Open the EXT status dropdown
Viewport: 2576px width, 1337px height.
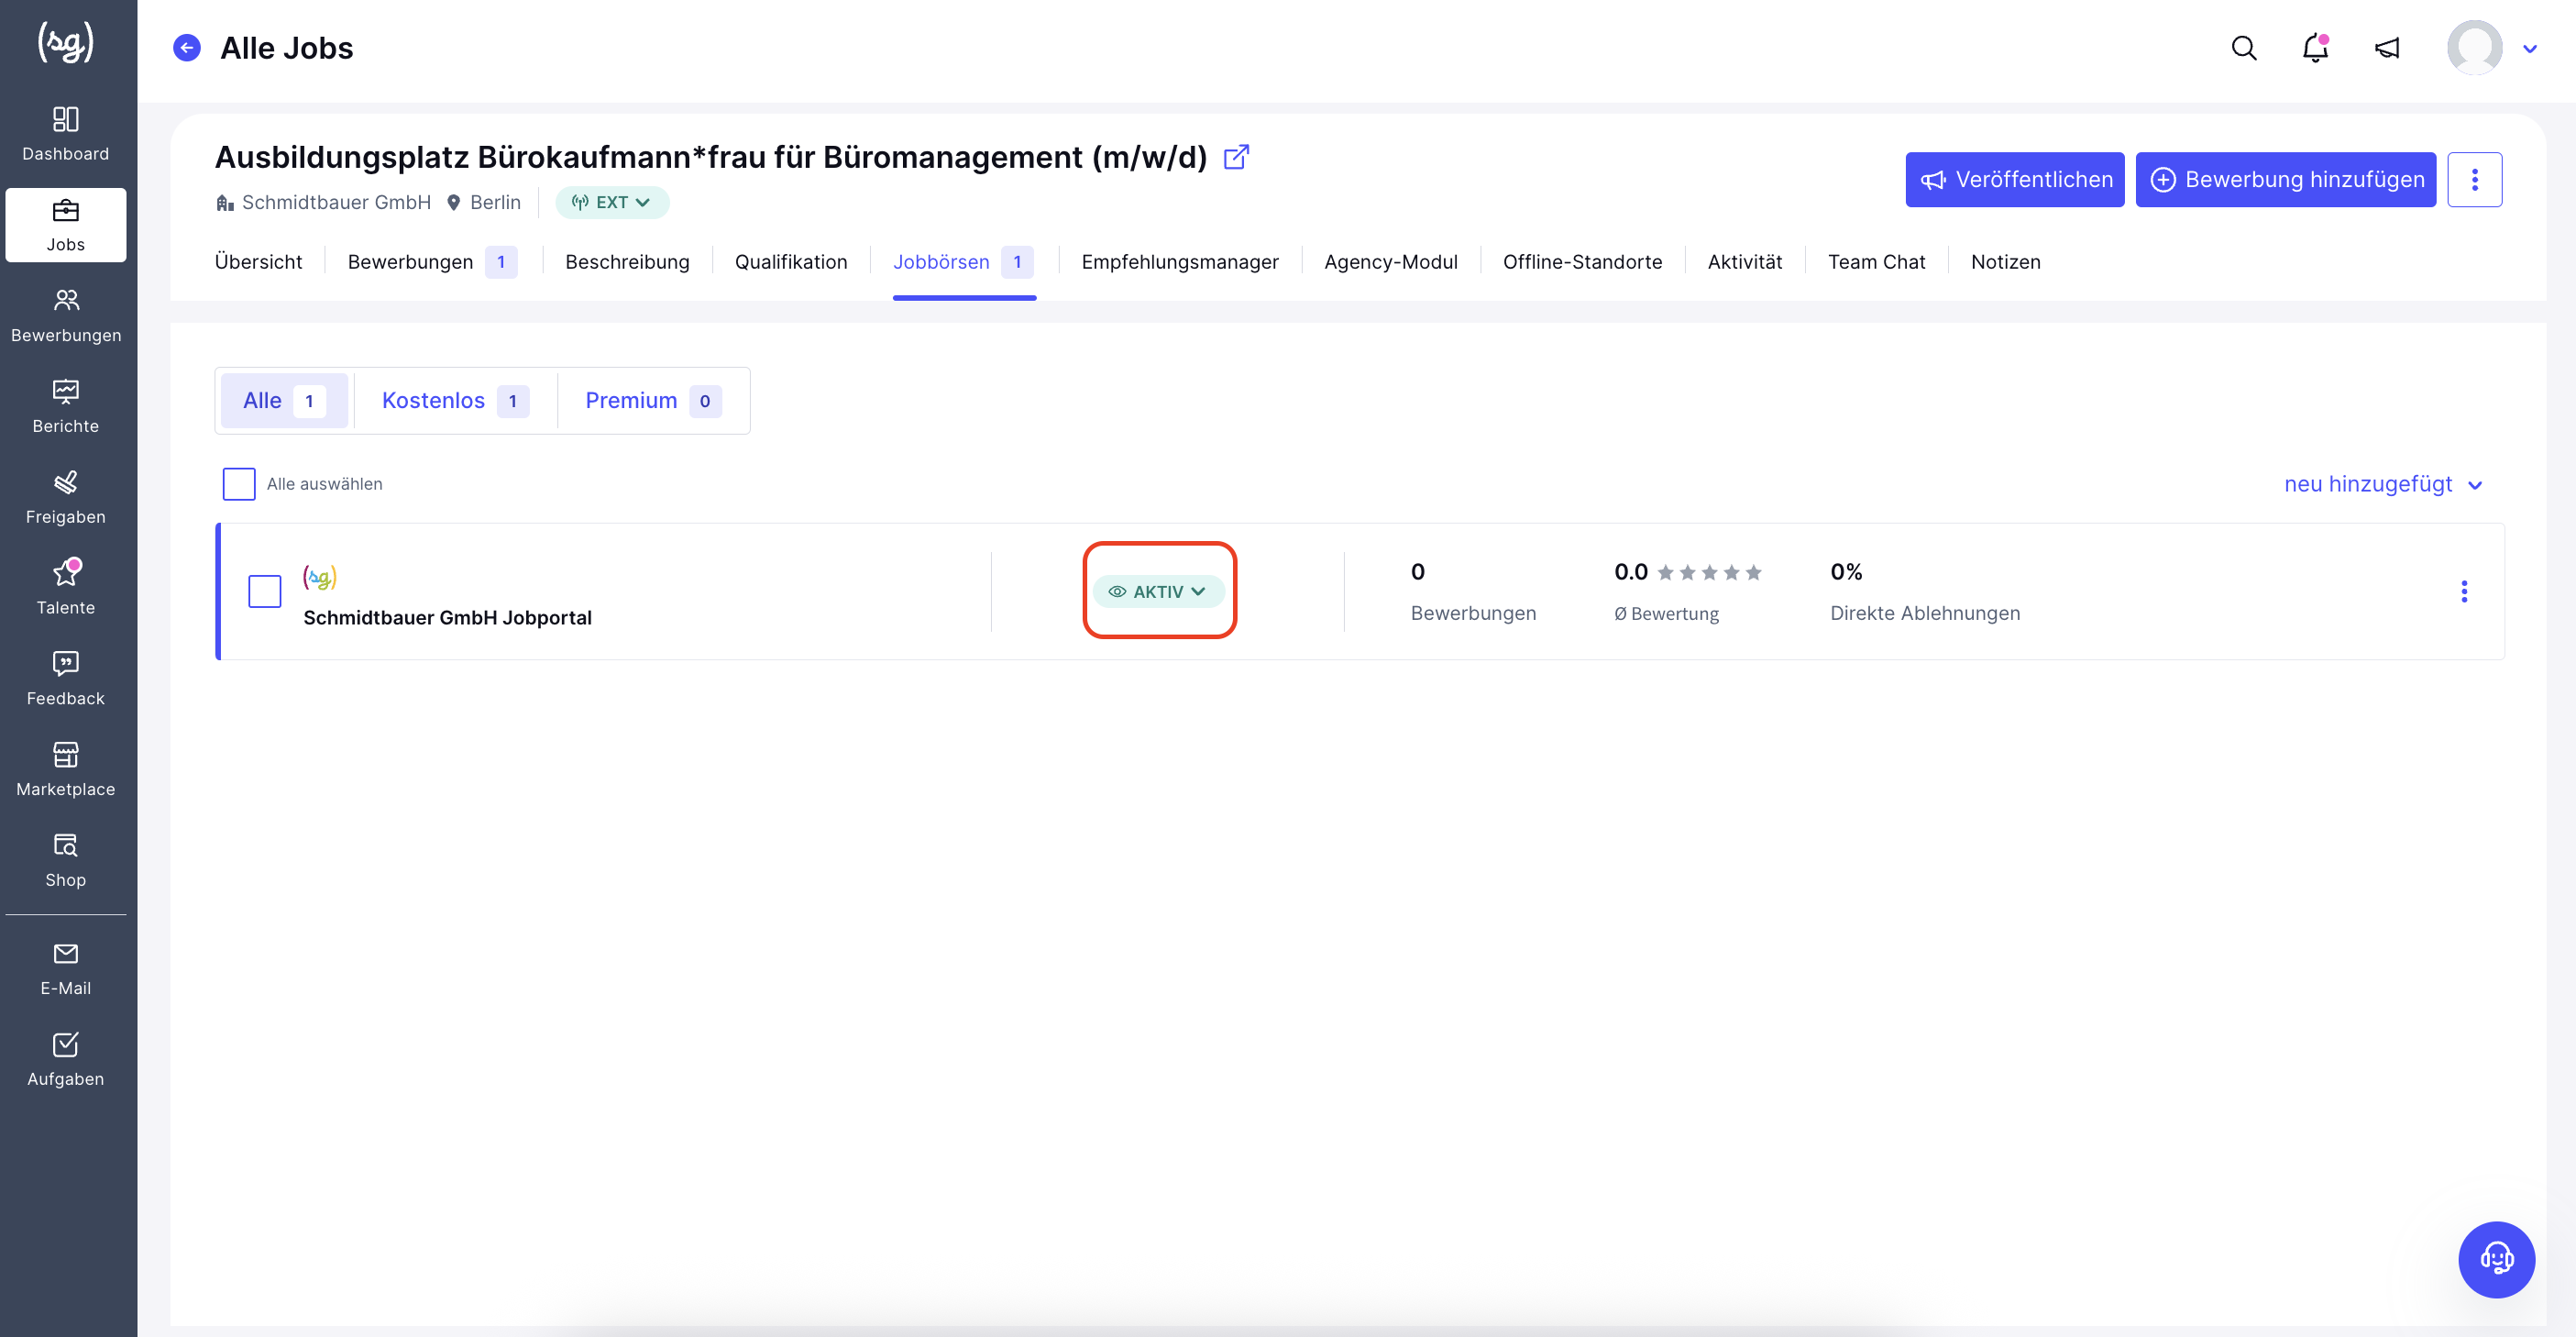612,202
